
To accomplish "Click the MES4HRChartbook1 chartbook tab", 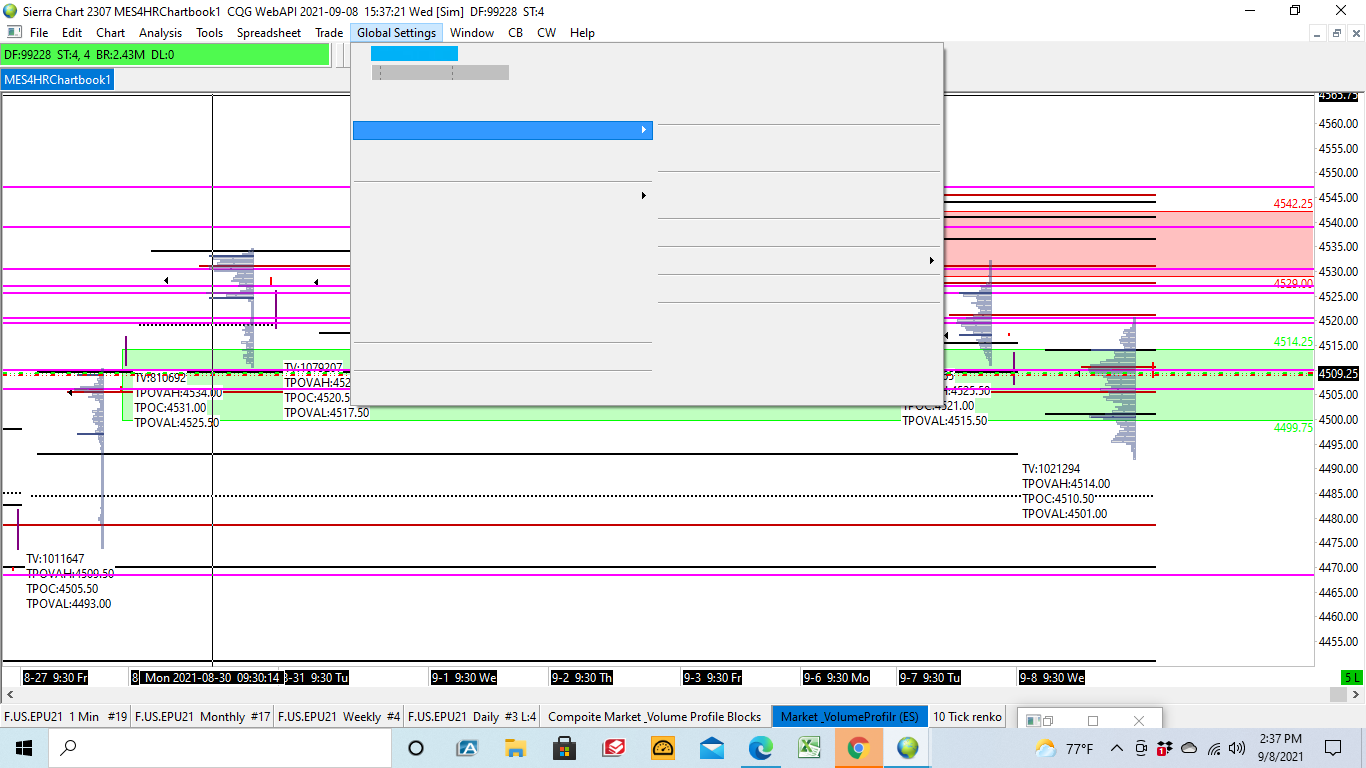I will coord(58,80).
